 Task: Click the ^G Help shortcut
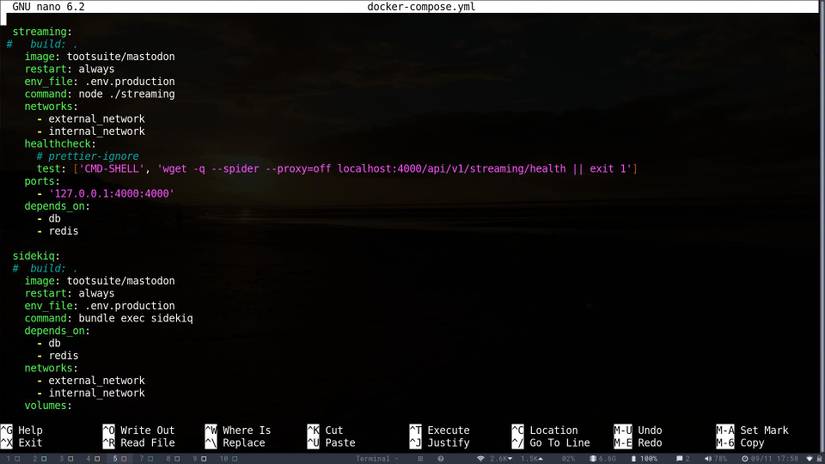(22, 430)
